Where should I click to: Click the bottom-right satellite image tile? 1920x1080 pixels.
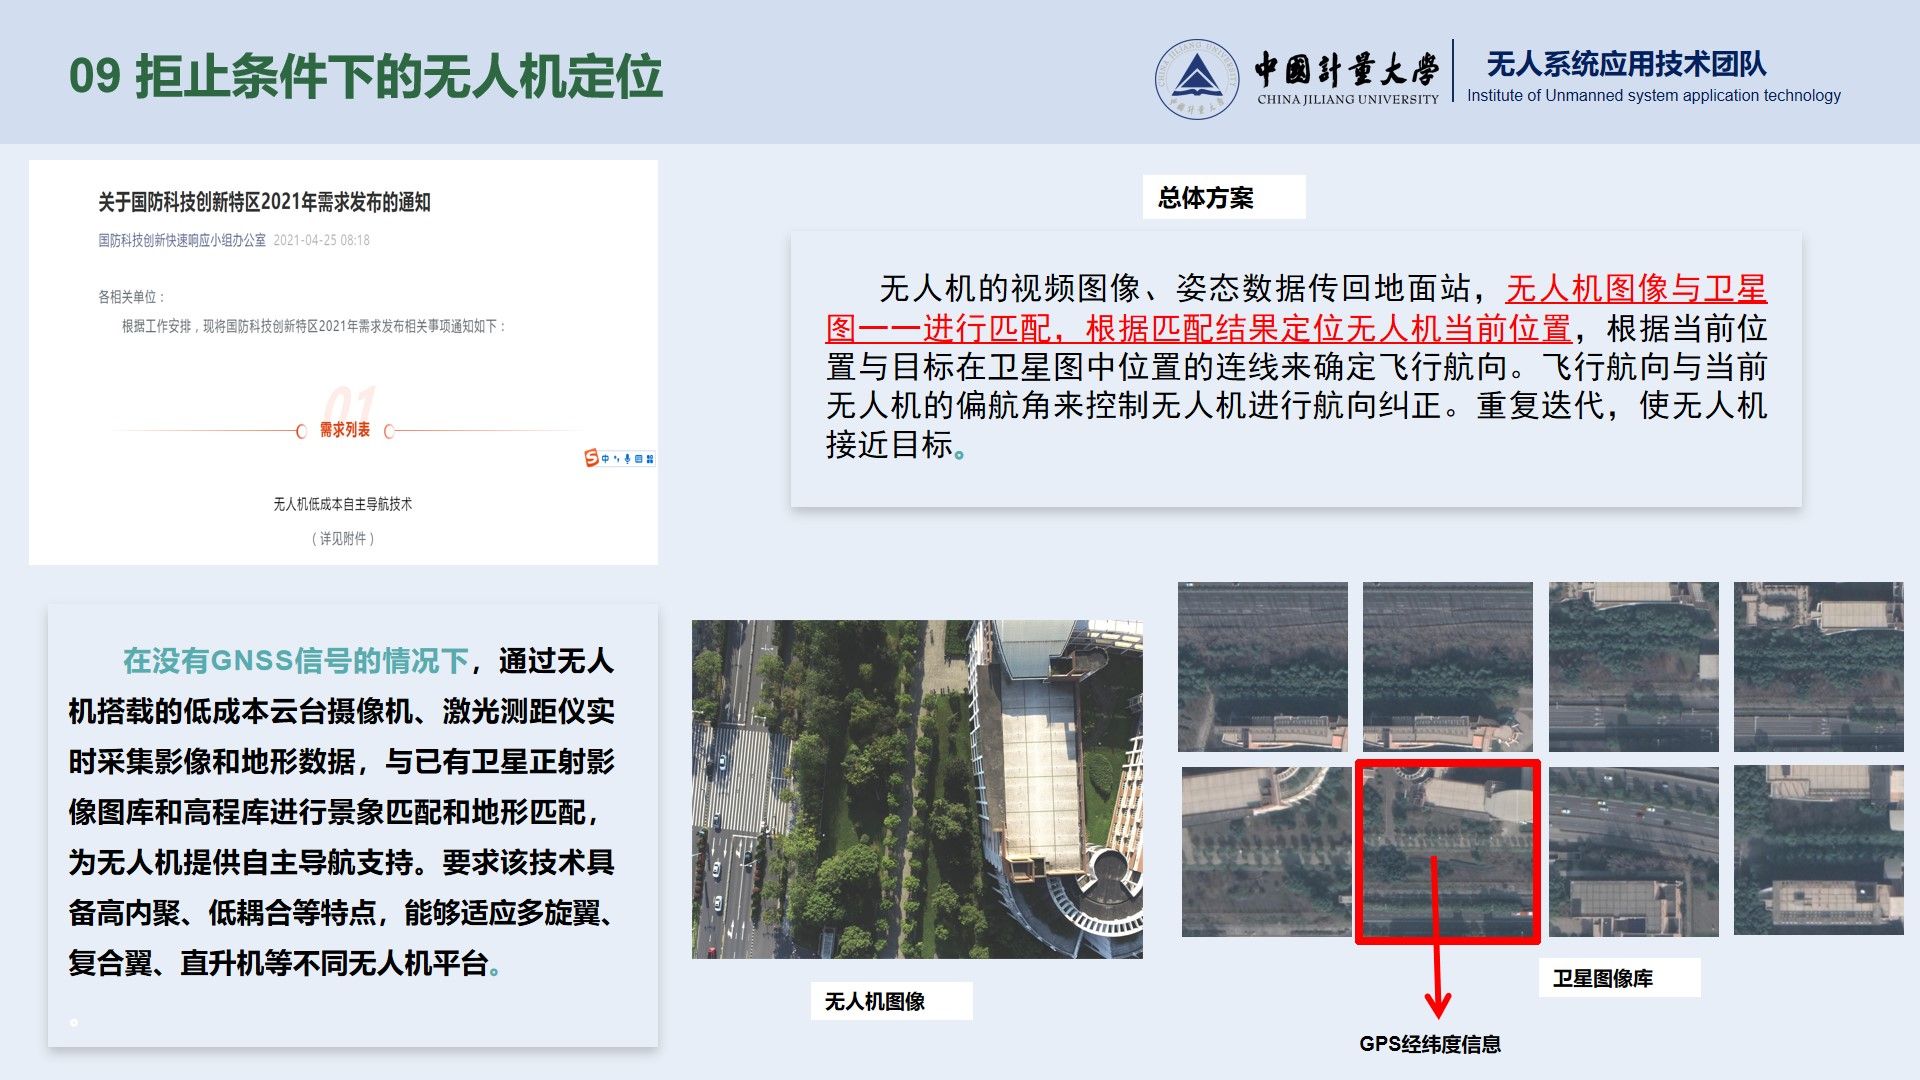point(1818,850)
